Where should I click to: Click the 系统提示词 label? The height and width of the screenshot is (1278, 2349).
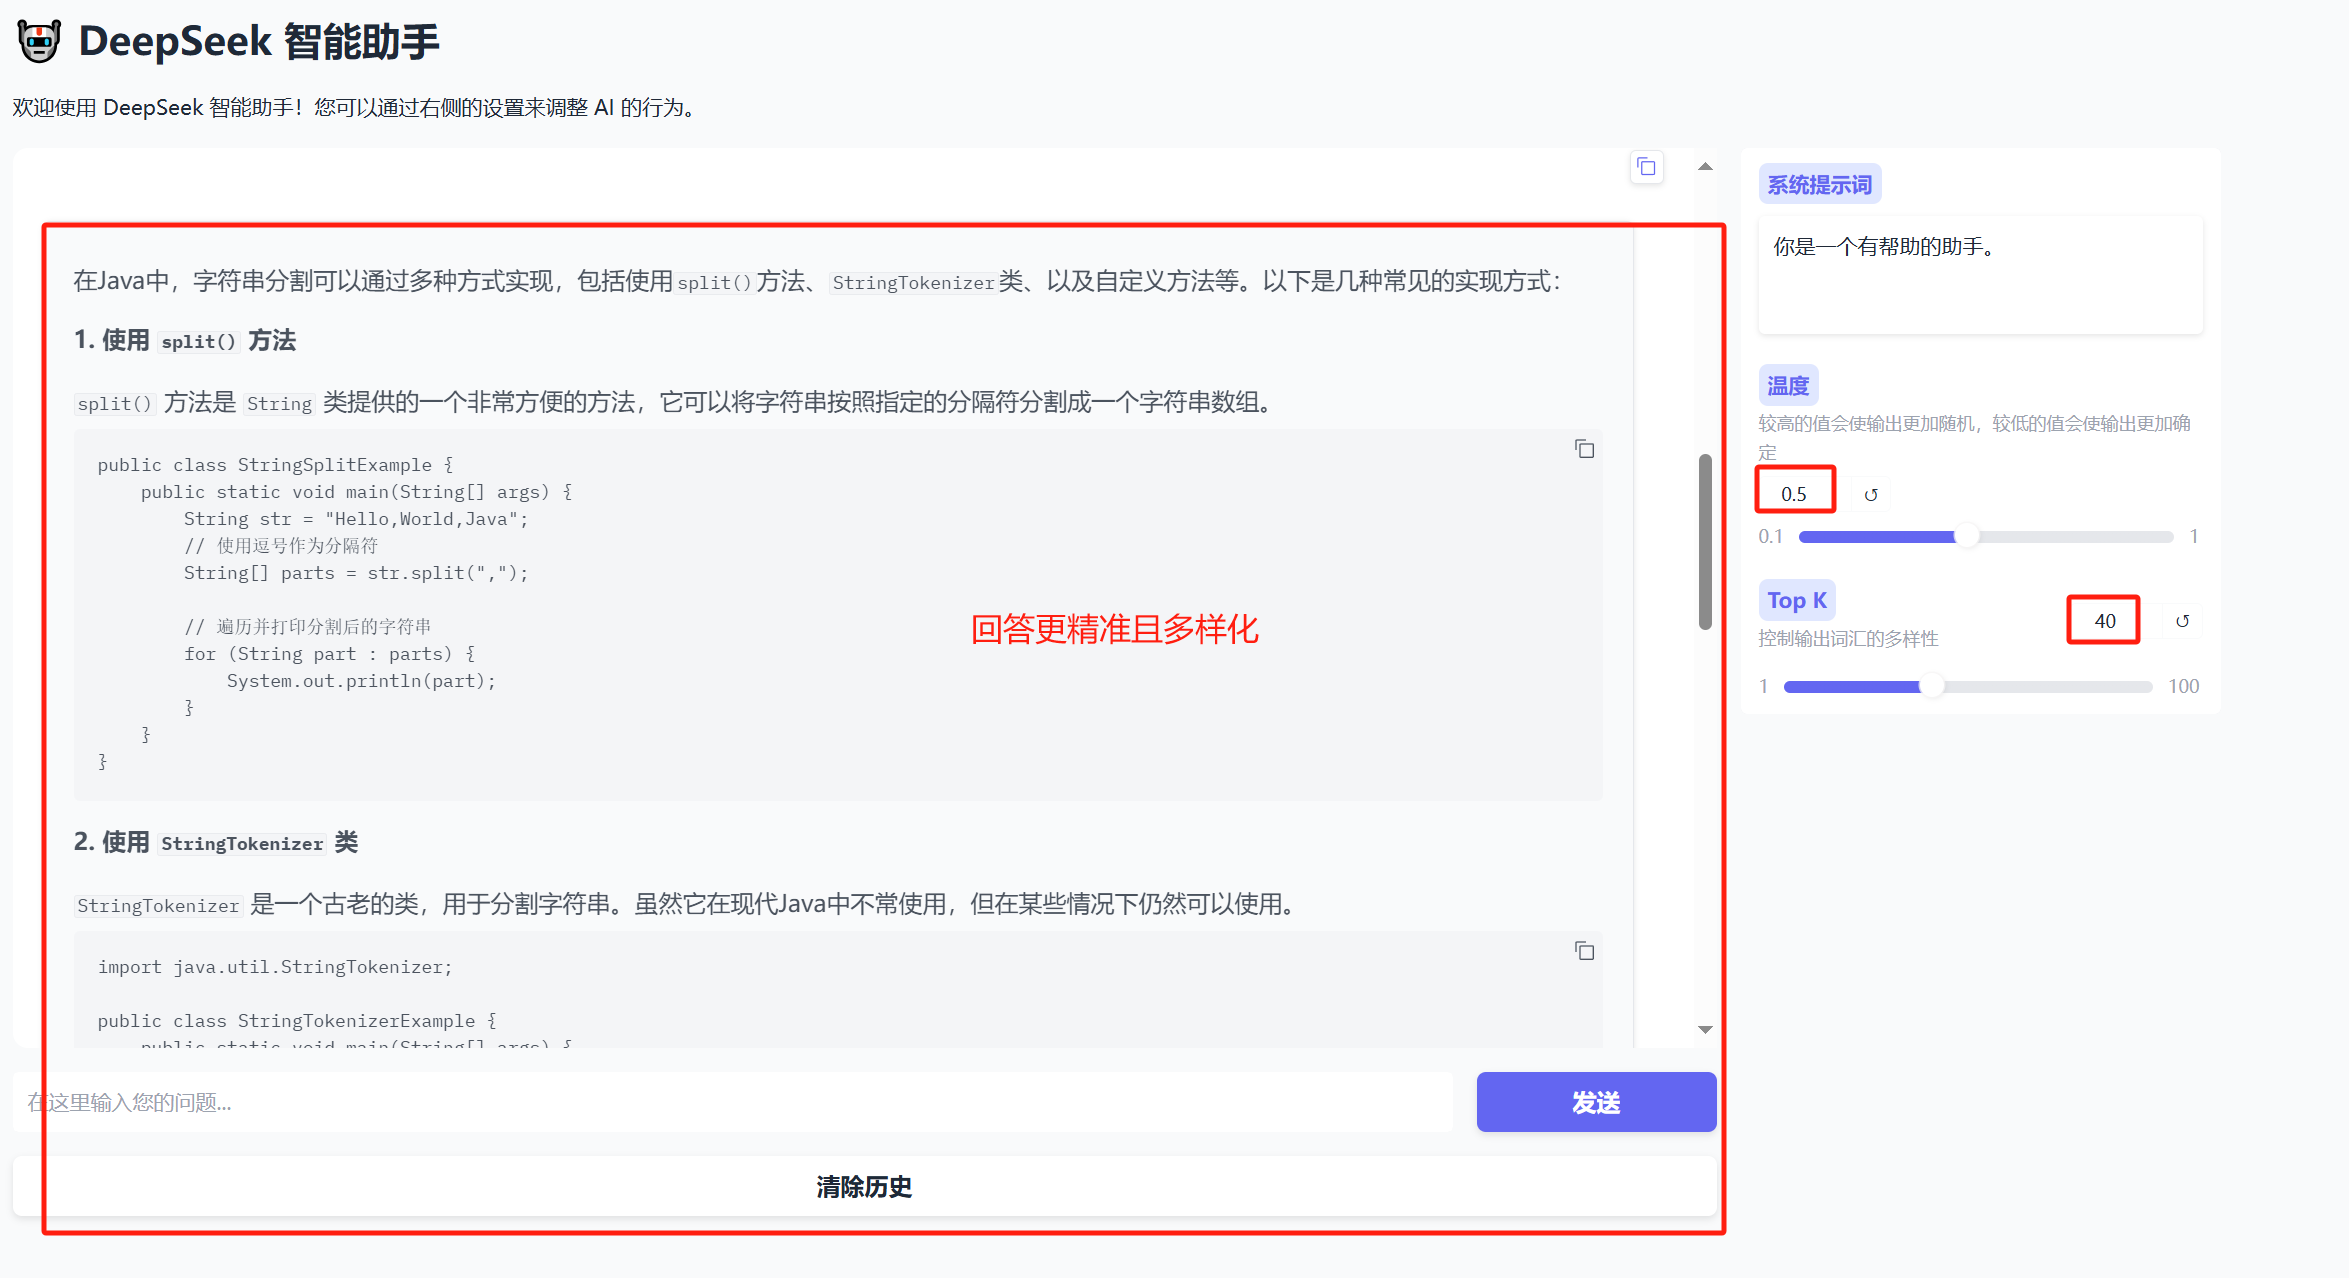coord(1819,185)
